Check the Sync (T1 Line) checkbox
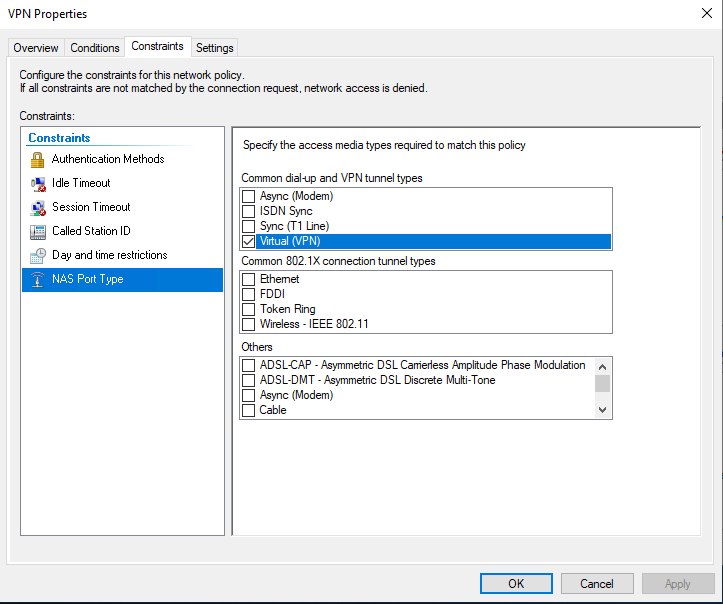The height and width of the screenshot is (604, 723). [249, 226]
